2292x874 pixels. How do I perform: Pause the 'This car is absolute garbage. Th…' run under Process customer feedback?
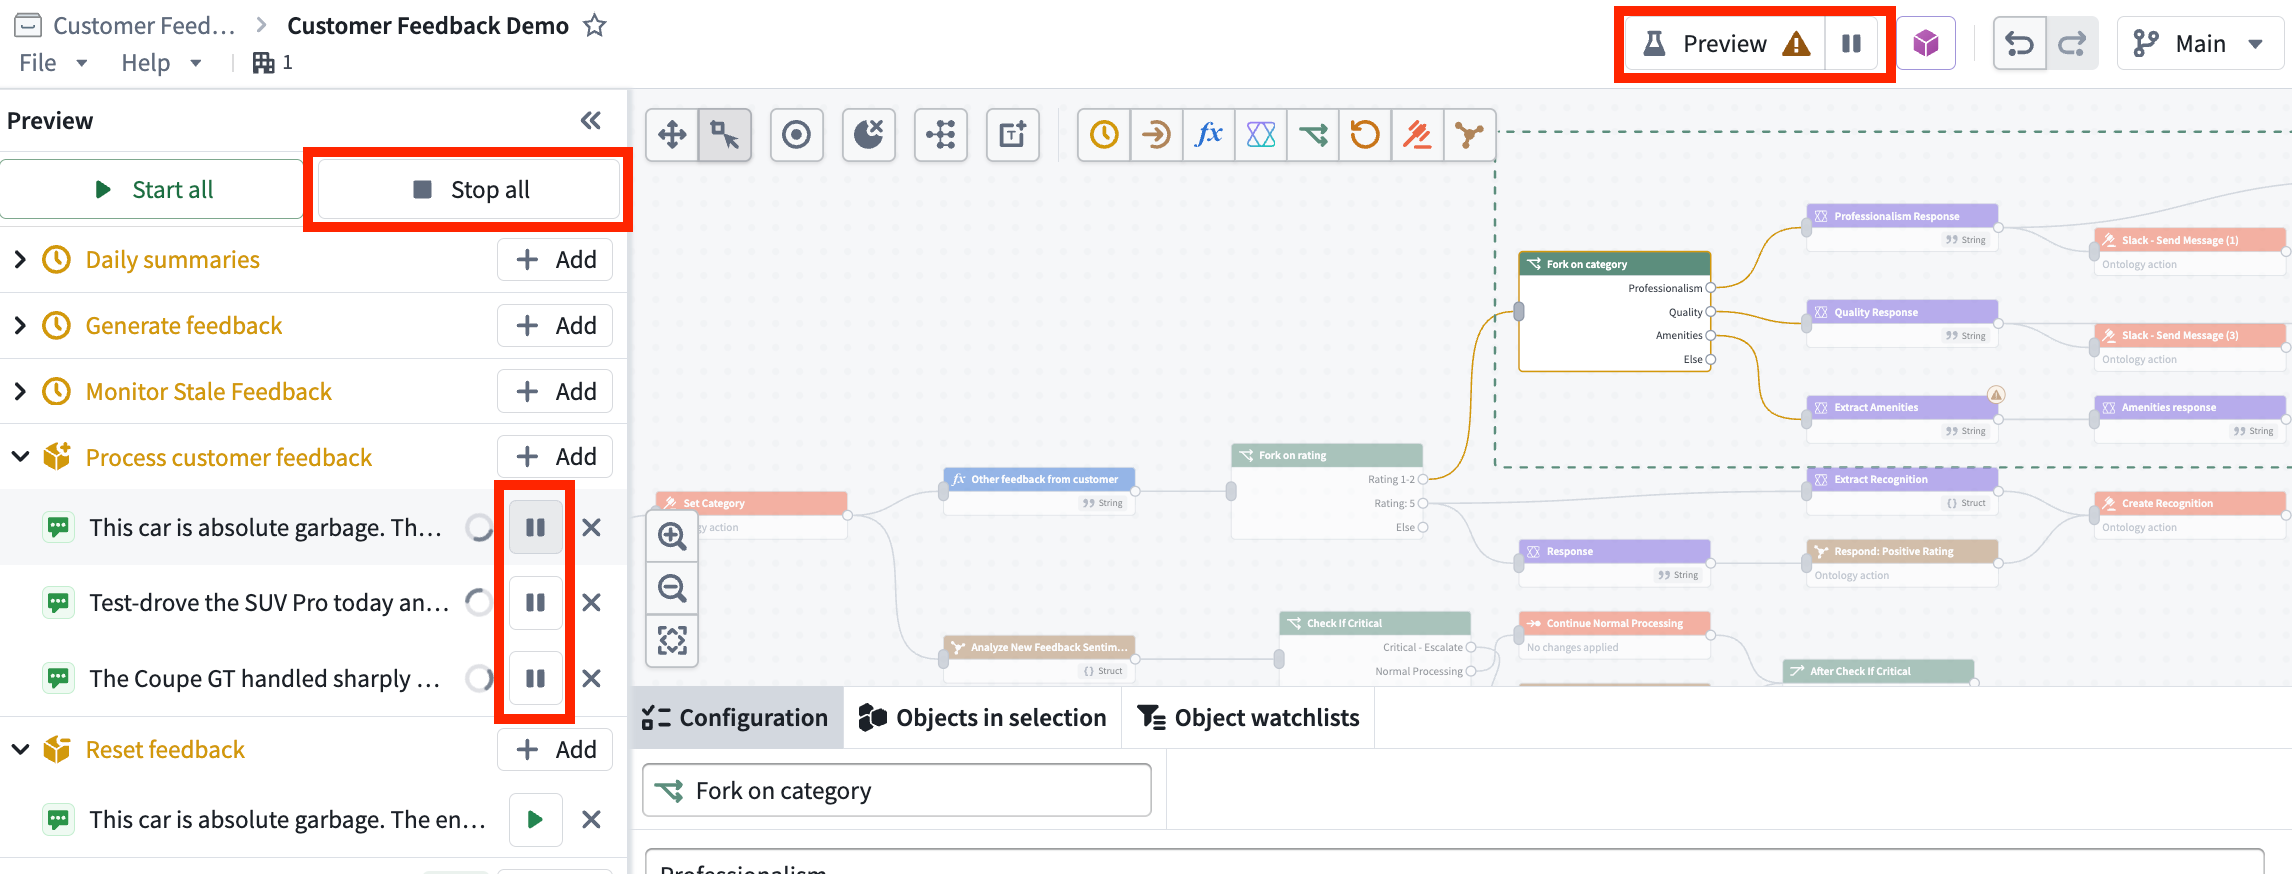coord(535,527)
